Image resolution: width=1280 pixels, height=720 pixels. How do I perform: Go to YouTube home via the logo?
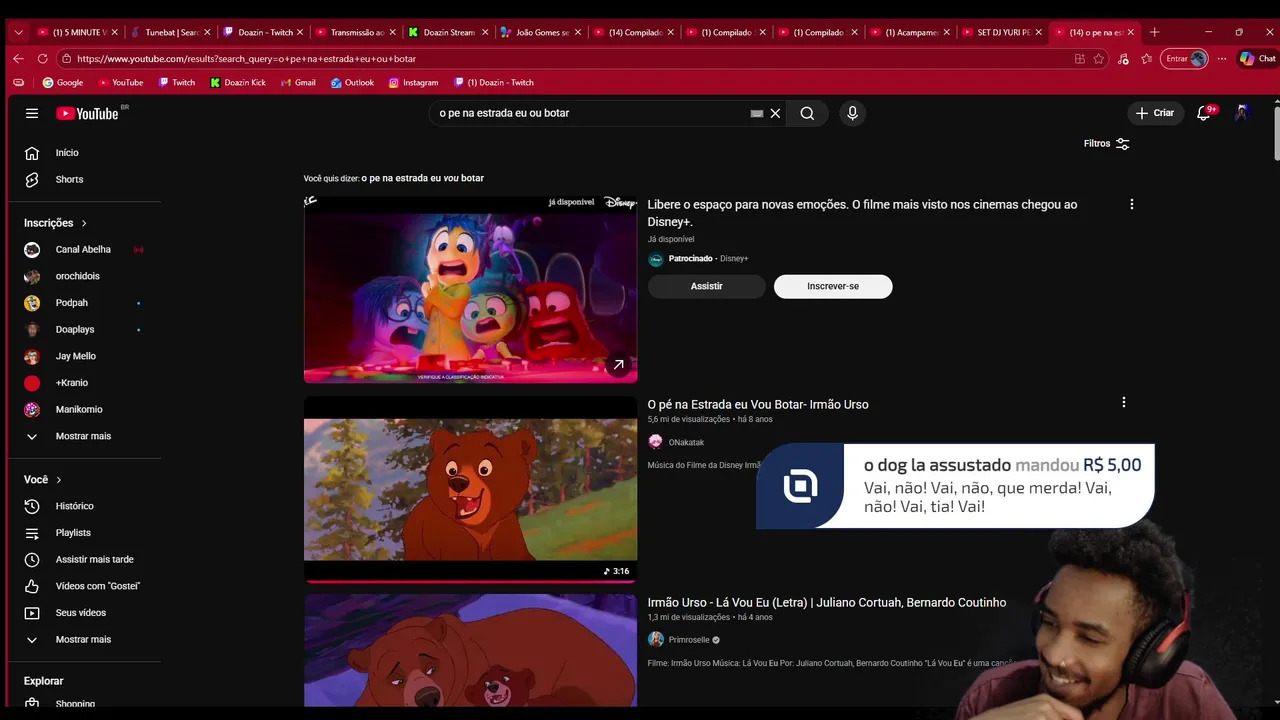coord(87,113)
